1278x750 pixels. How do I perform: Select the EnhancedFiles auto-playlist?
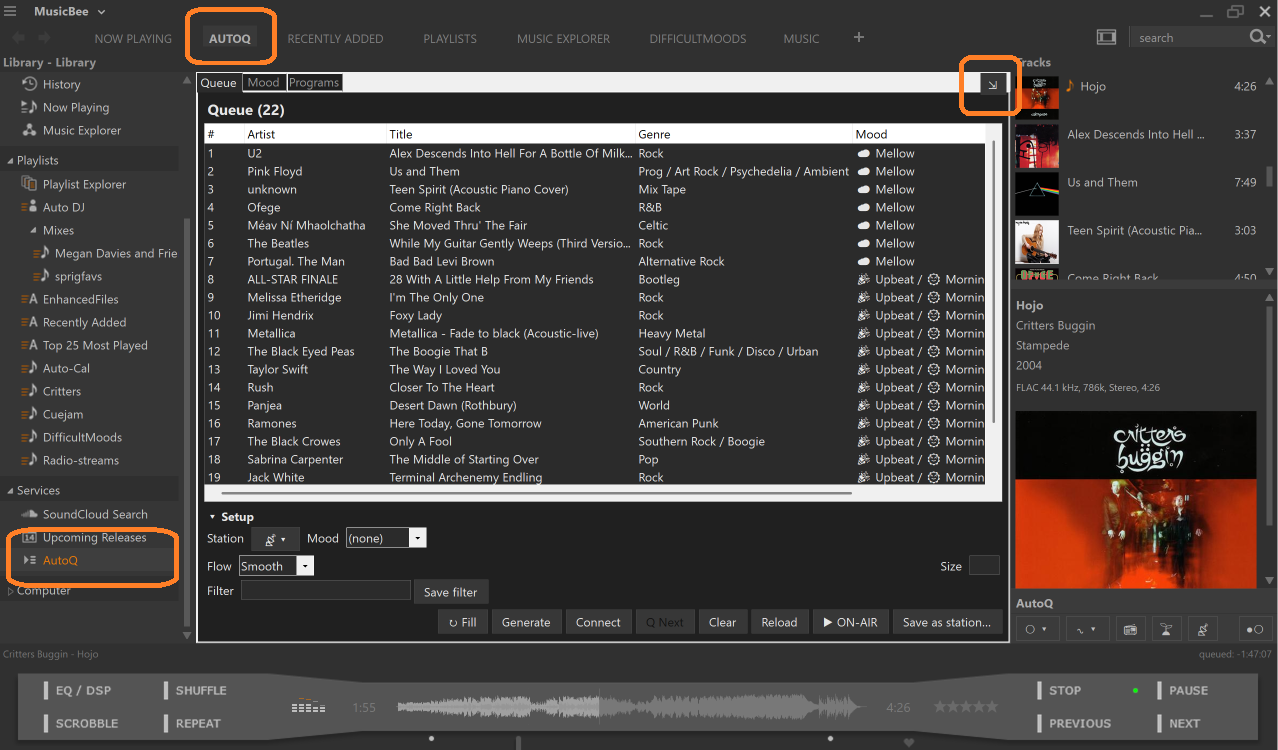coord(80,299)
